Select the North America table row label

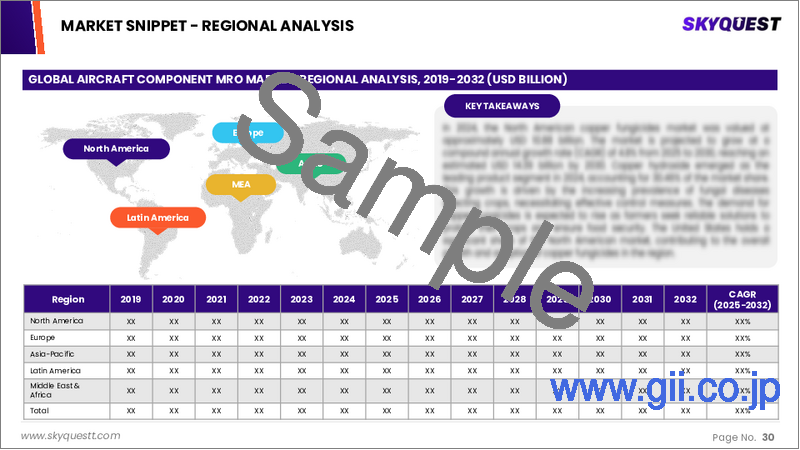click(57, 321)
